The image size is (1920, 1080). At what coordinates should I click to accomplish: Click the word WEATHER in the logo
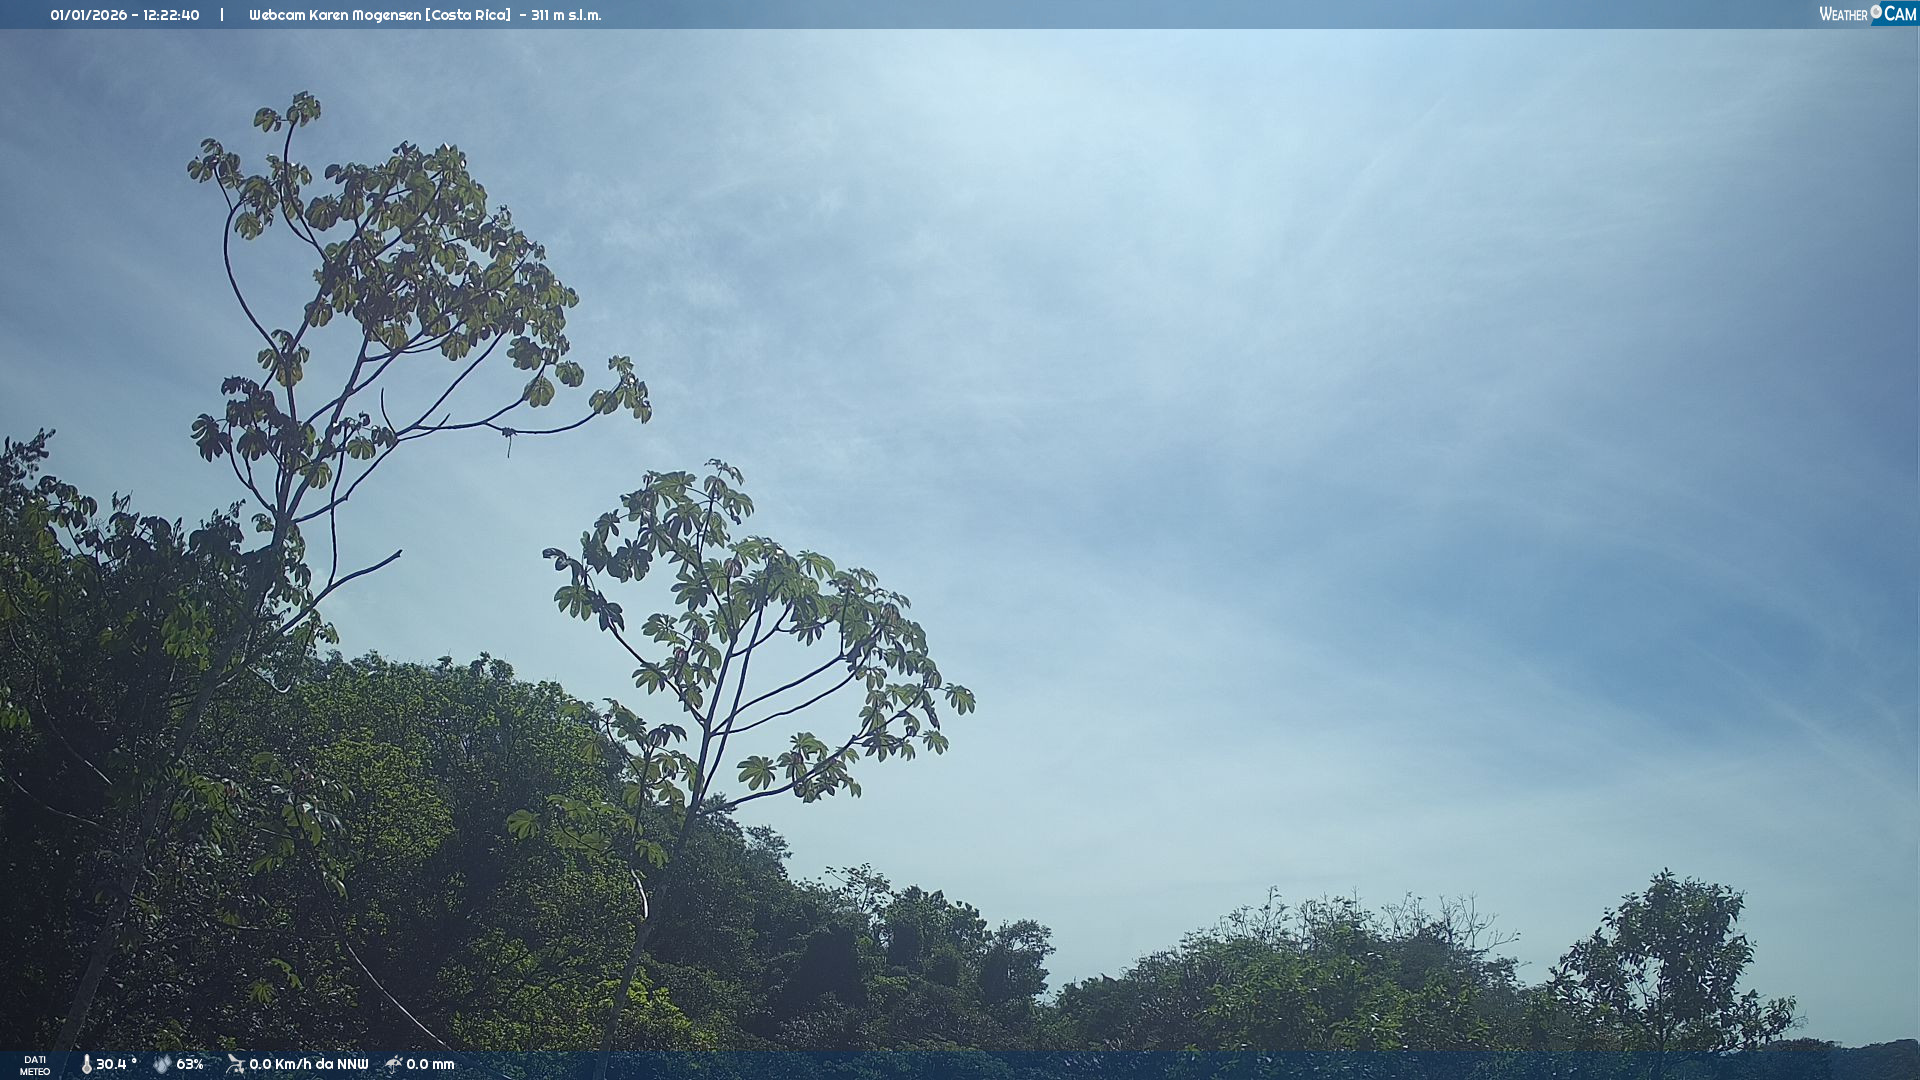point(1842,15)
